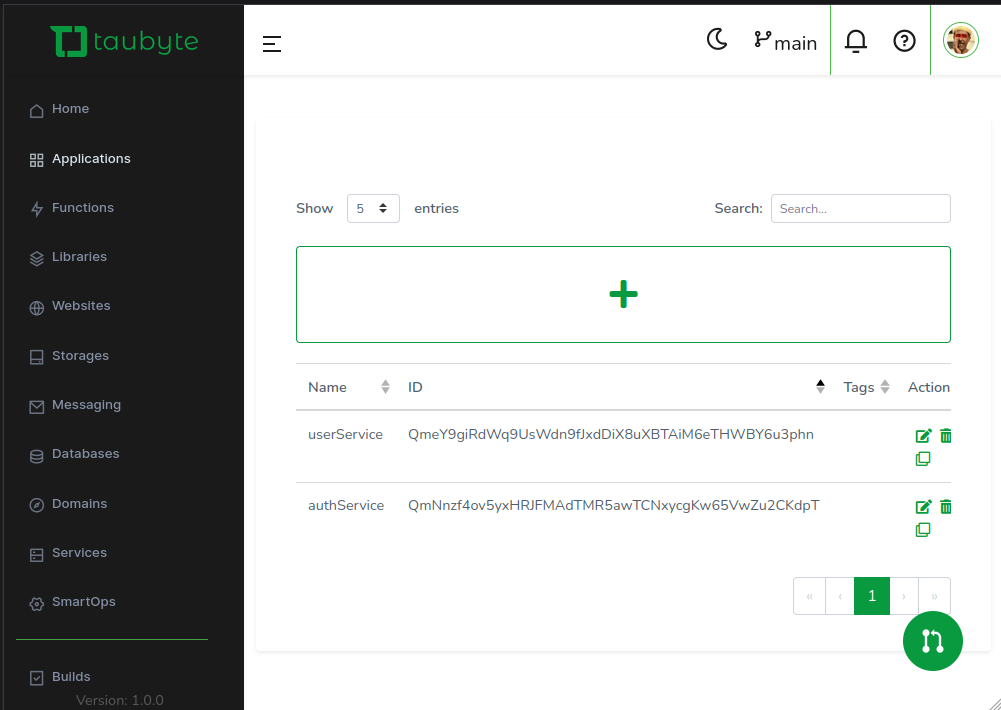Open Functions in the sidebar

(83, 208)
